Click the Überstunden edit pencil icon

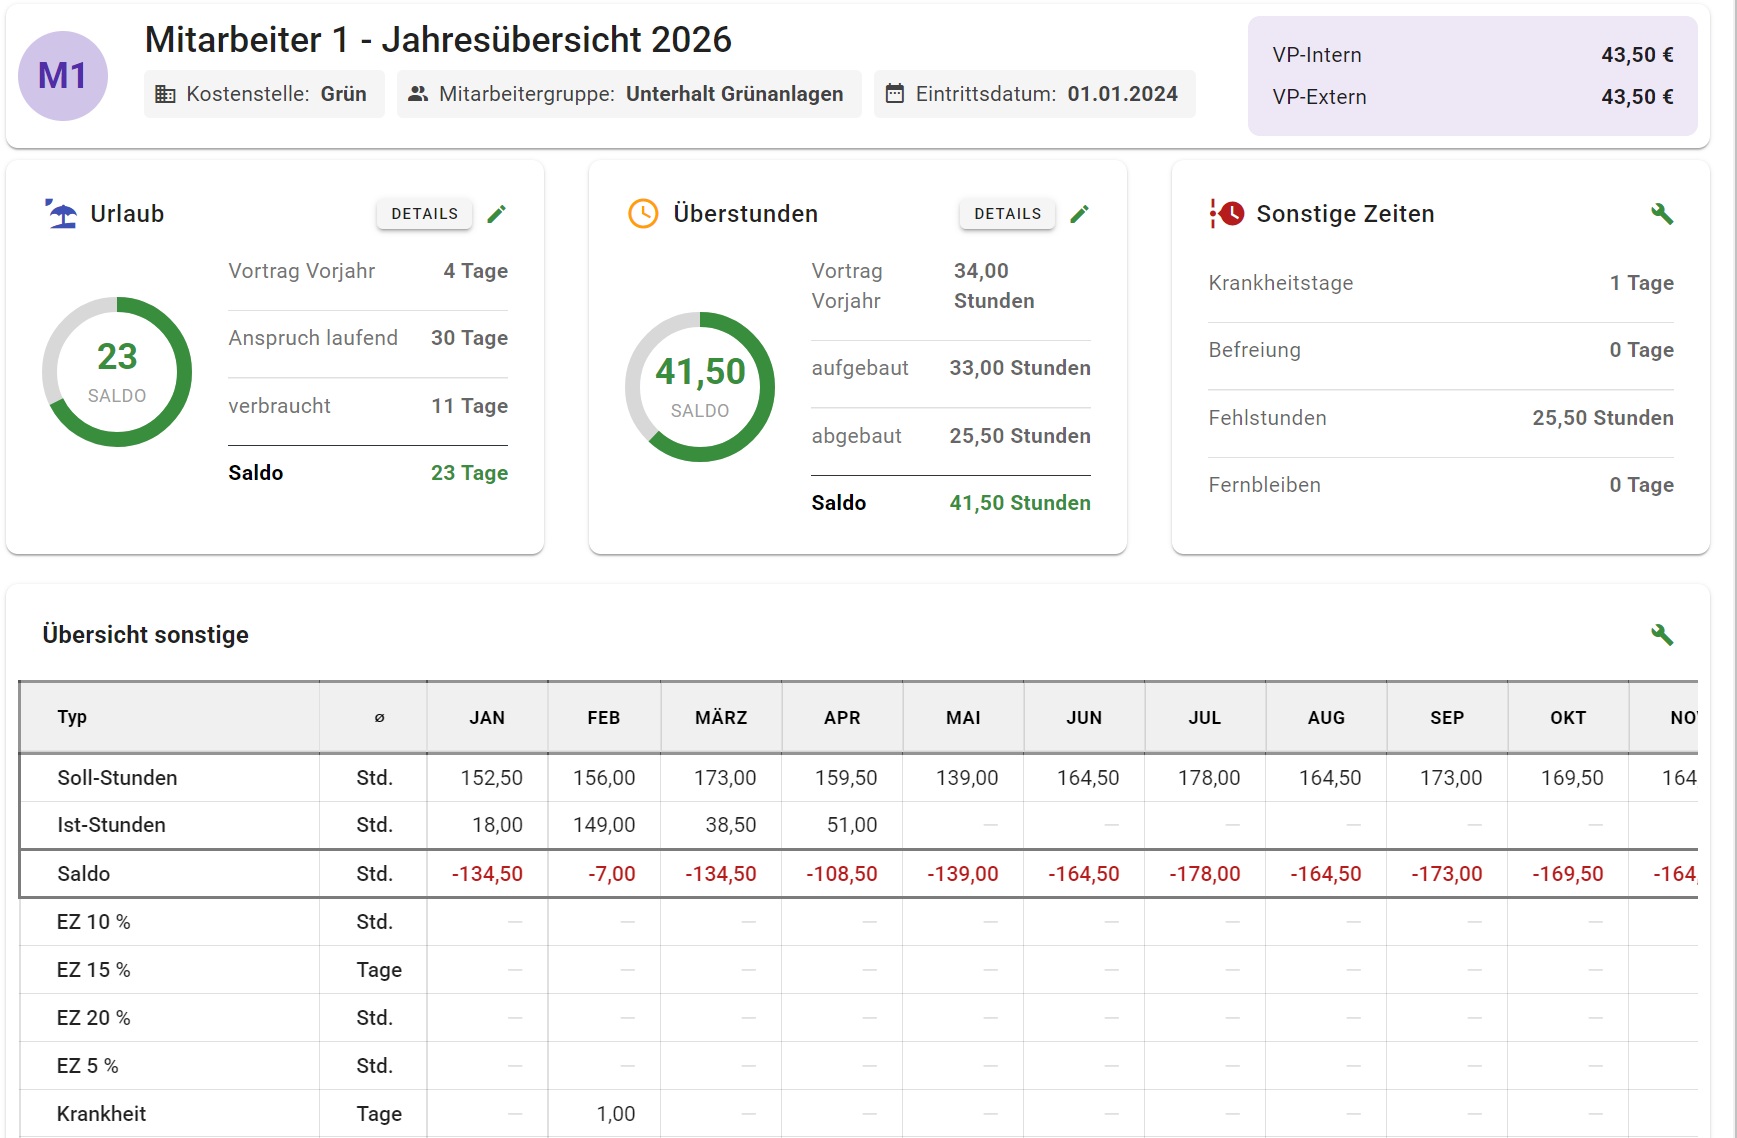tap(1079, 214)
